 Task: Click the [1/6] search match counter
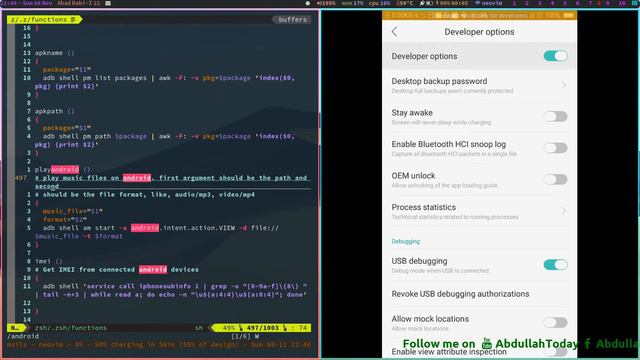click(241, 336)
